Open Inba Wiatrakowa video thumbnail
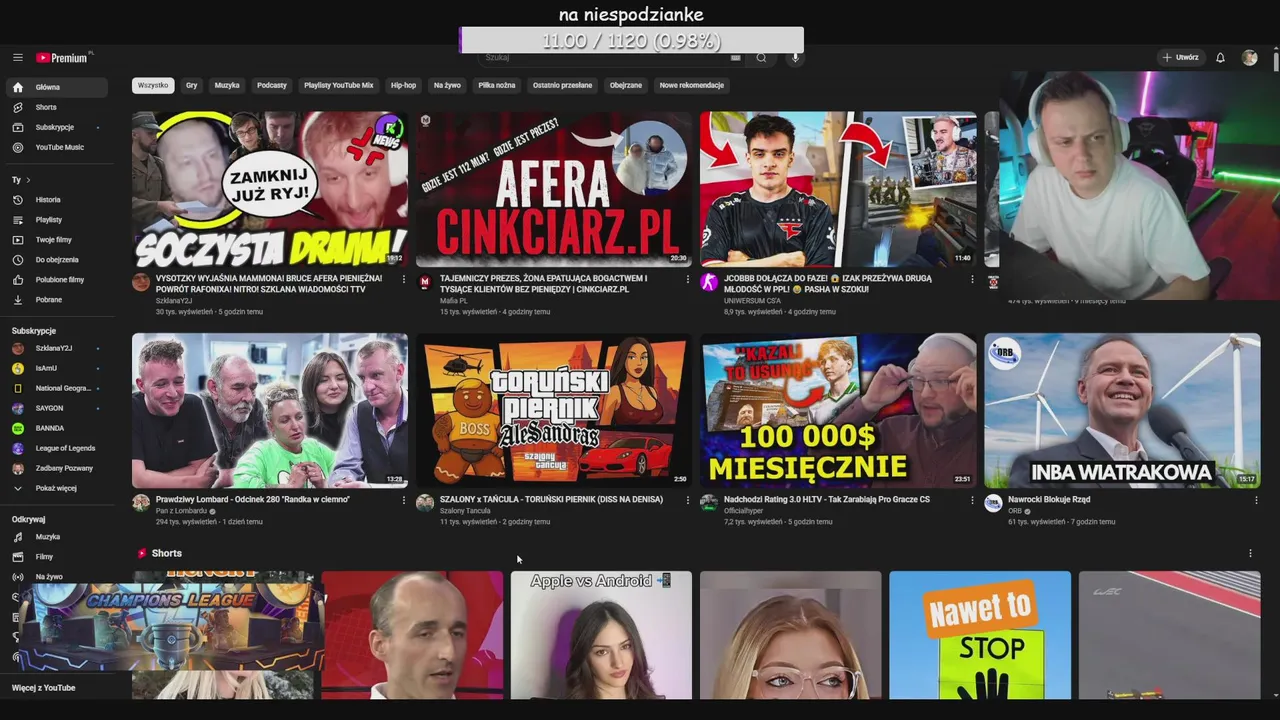 coord(1122,411)
